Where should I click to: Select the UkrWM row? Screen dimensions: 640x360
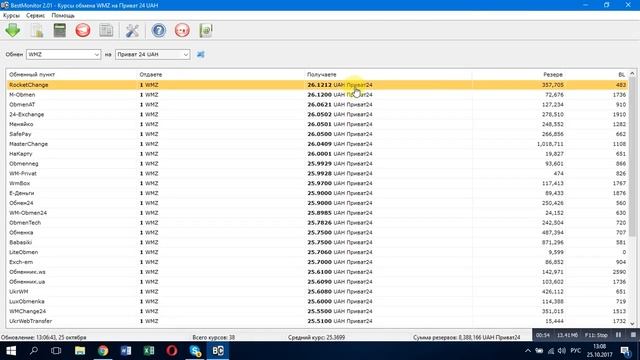(x=318, y=291)
